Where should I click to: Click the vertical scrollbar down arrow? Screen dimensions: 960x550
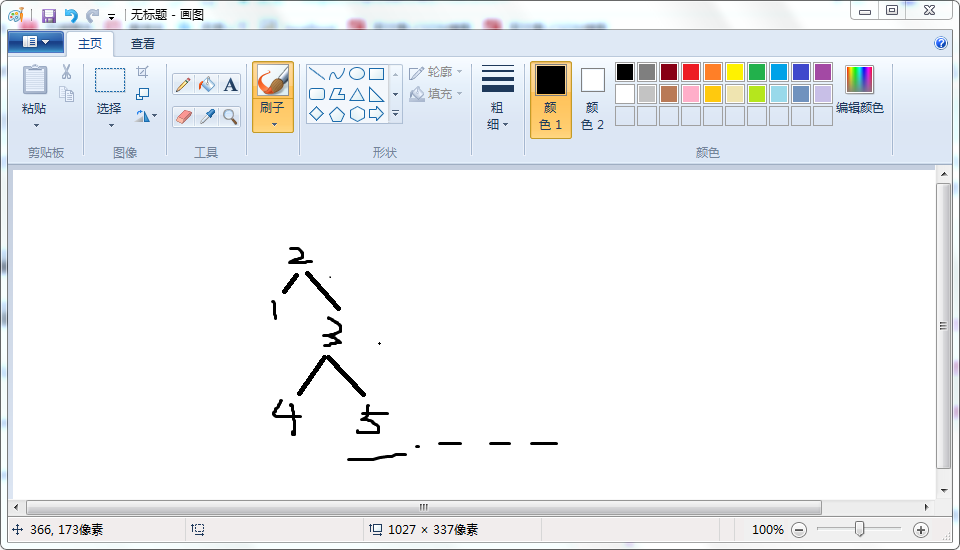(943, 491)
